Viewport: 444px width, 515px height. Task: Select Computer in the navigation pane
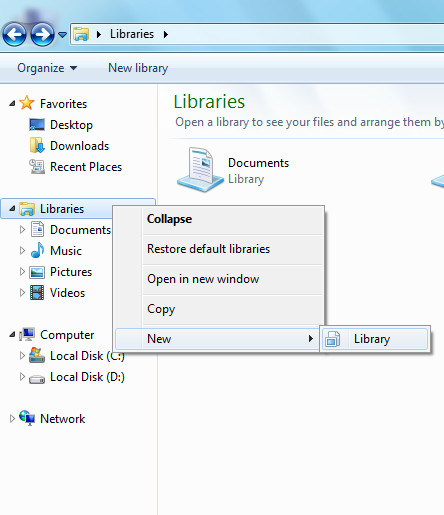click(x=67, y=335)
